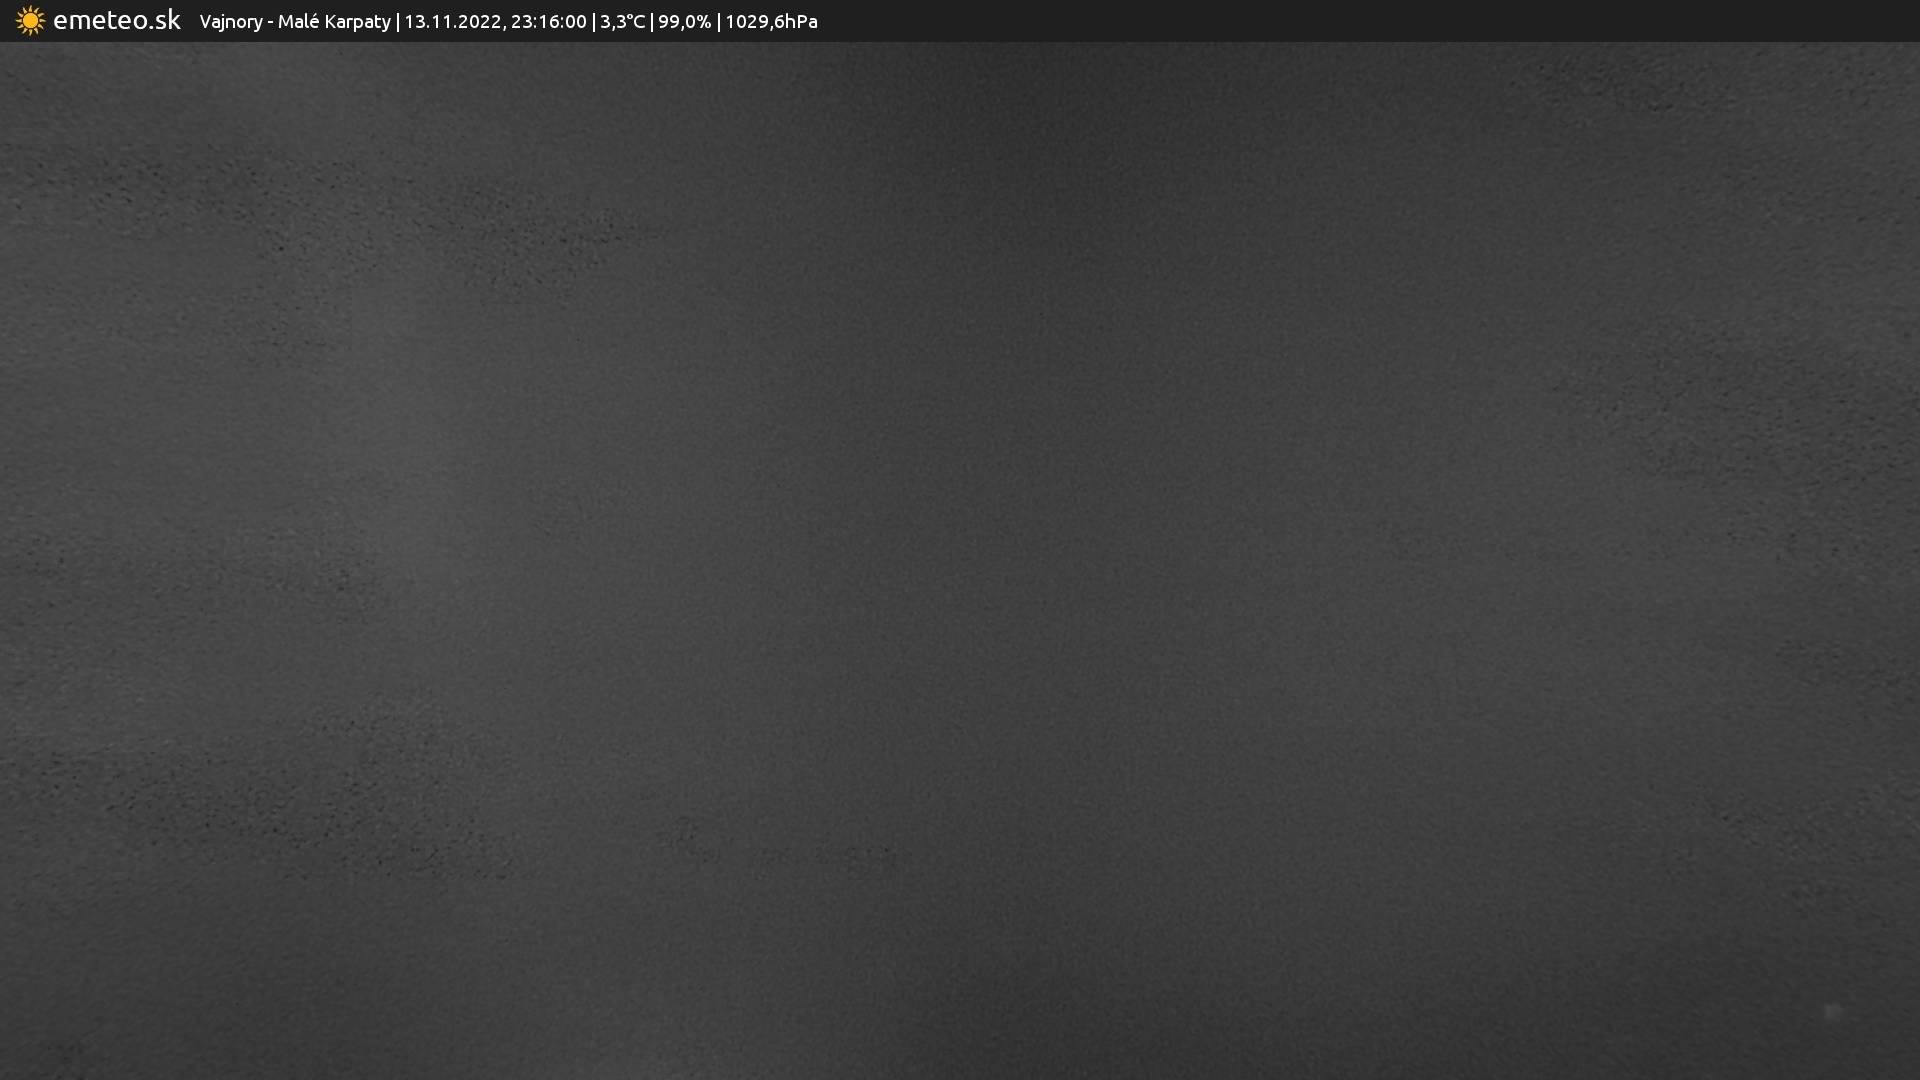Click the separator bar before 1029,6hPa

tap(718, 22)
